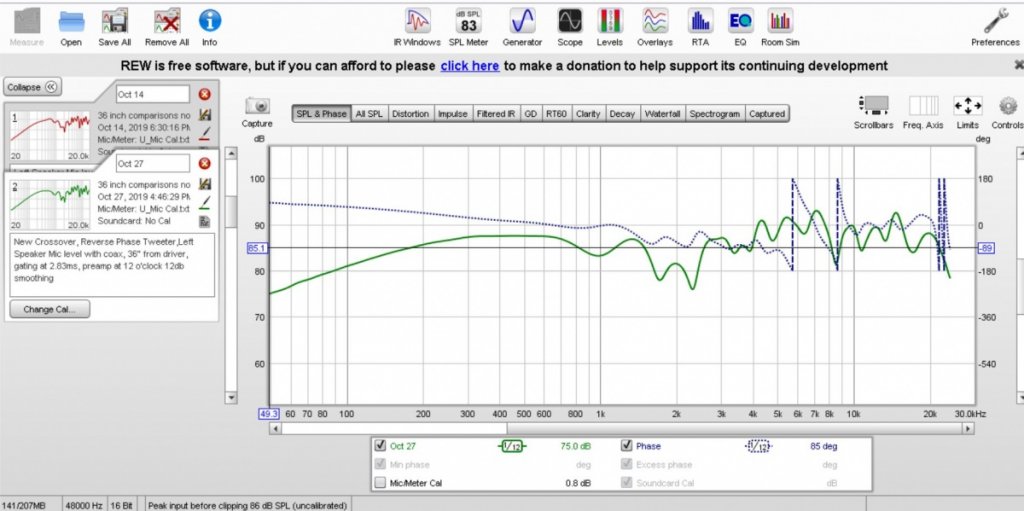This screenshot has width=1024, height=511.
Task: Select the Oct 27 measurement thumbnail
Action: 51,204
